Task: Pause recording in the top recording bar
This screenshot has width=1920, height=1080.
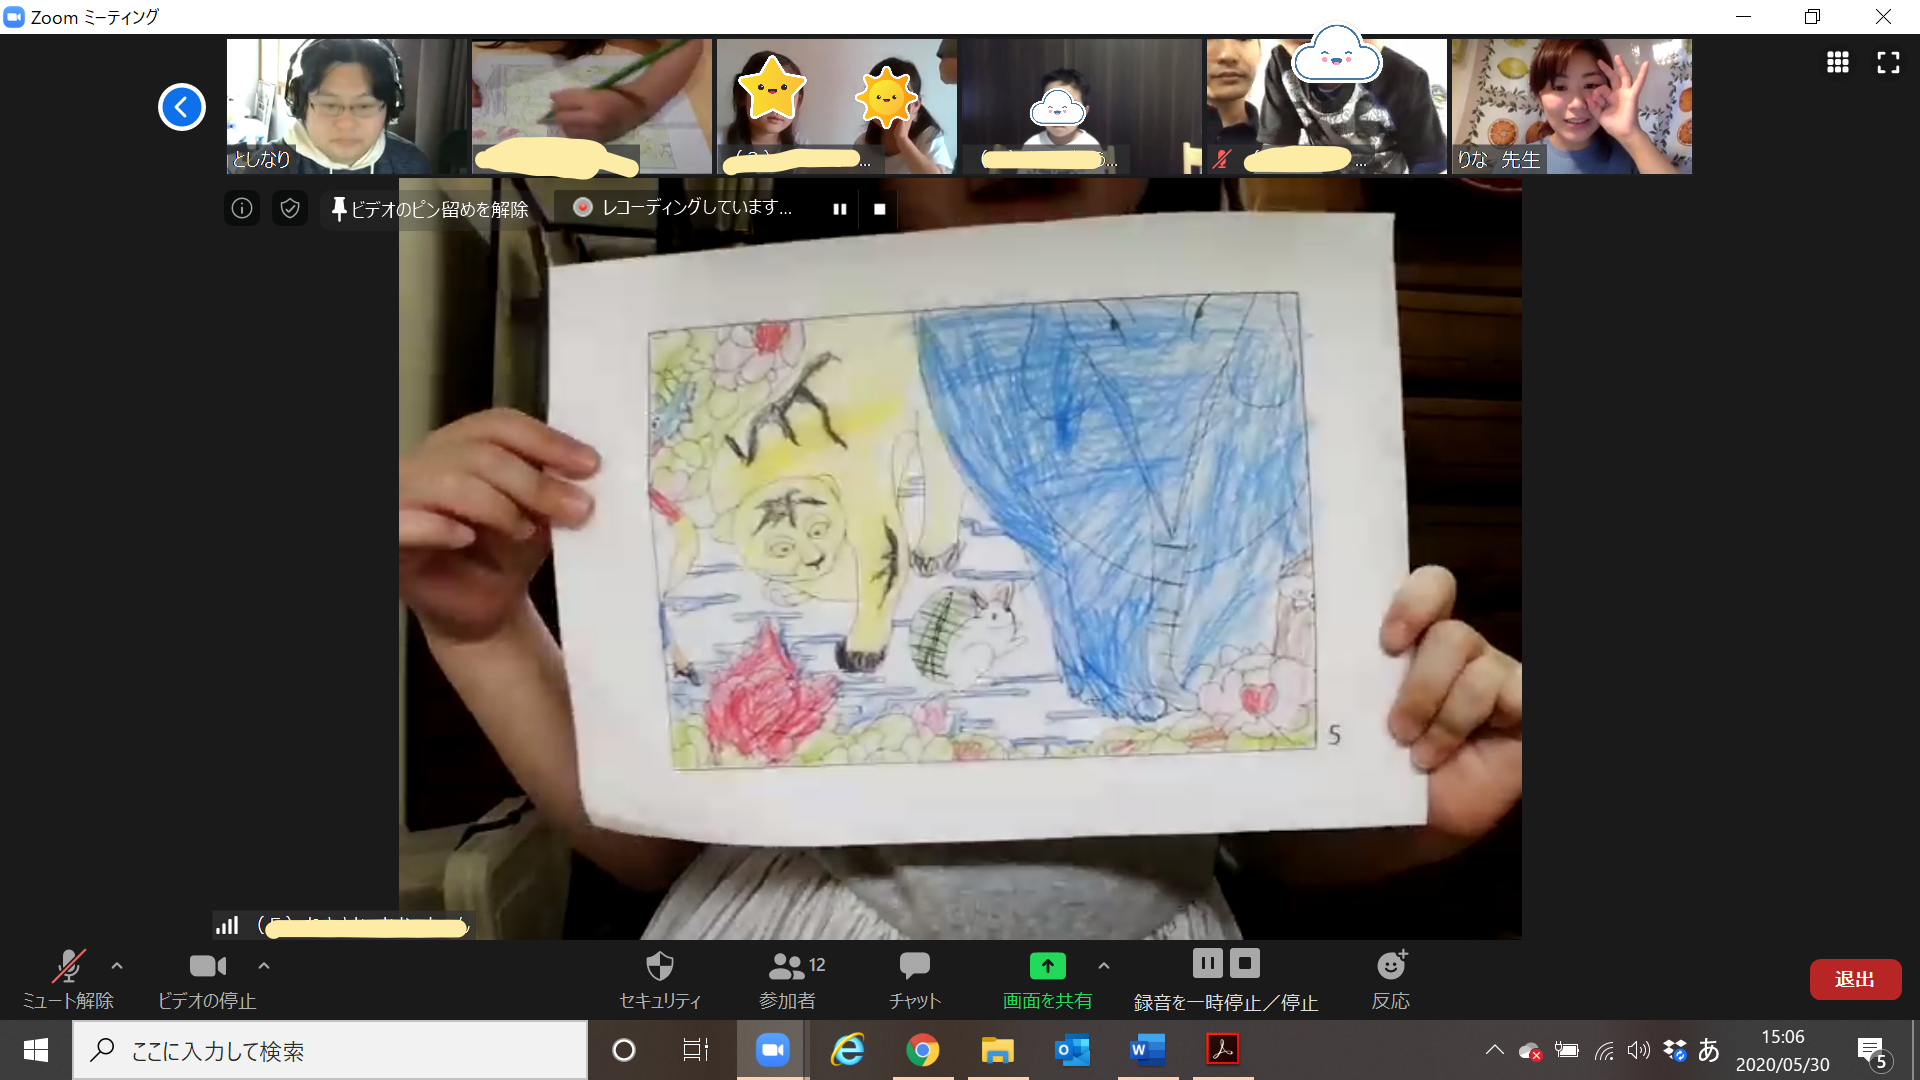Action: coord(840,209)
